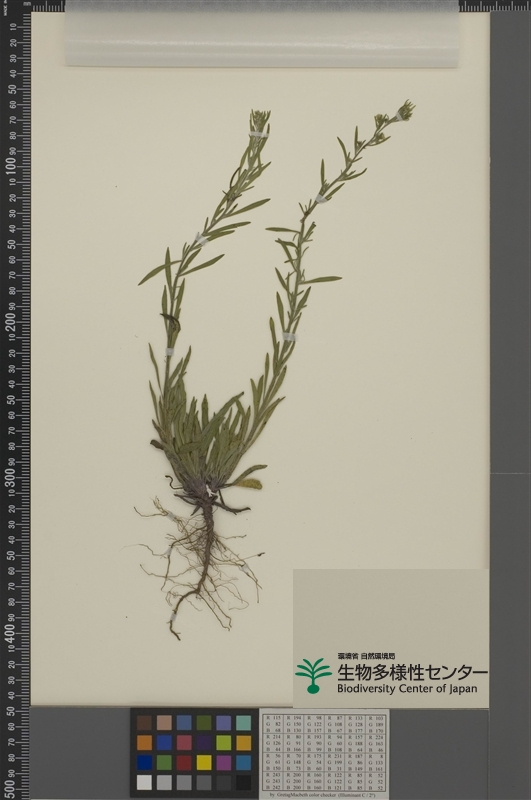Pick the yellow-green lime swatch
Image resolution: width=531 pixels, height=800 pixels.
pos(224,743)
